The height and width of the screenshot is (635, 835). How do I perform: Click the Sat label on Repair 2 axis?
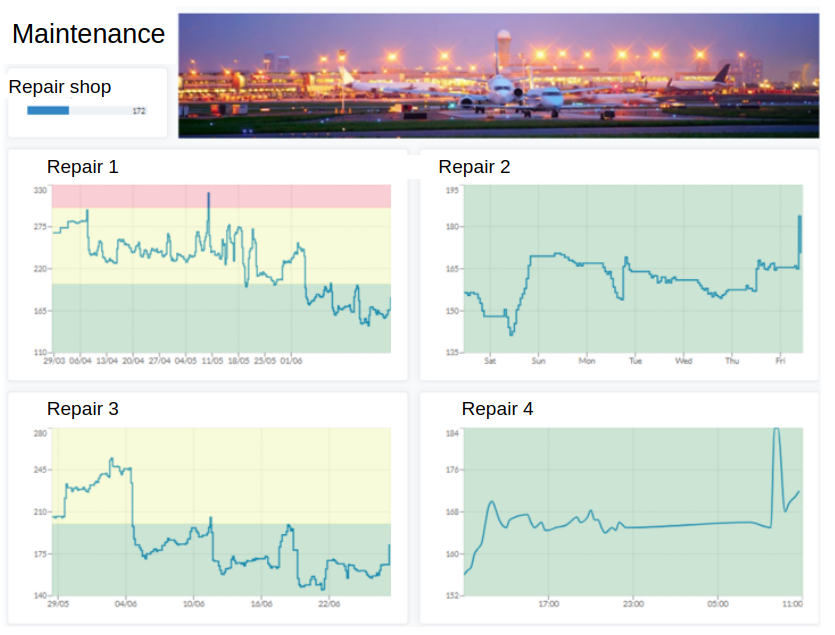tap(489, 361)
